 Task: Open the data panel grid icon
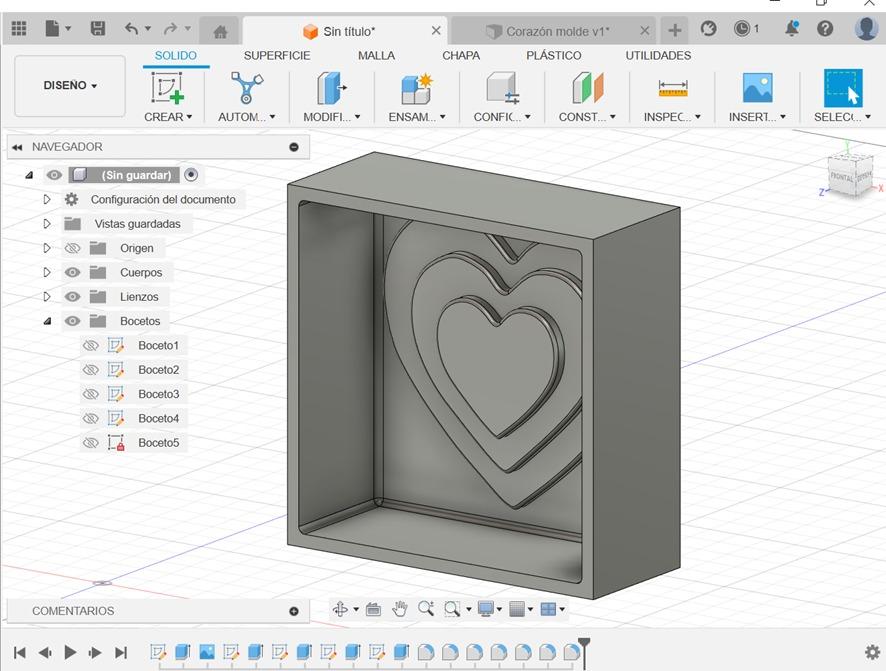[19, 29]
